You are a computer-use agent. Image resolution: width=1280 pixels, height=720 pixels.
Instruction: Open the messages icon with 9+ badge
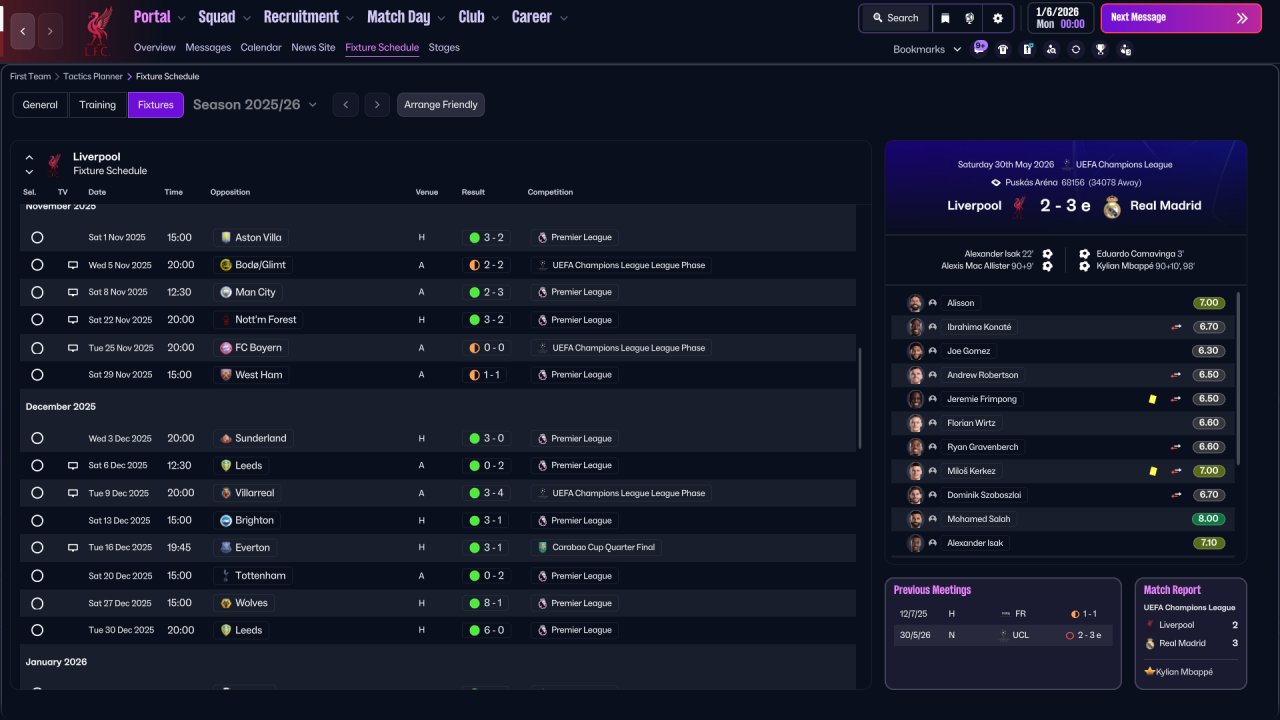pyautogui.click(x=979, y=48)
